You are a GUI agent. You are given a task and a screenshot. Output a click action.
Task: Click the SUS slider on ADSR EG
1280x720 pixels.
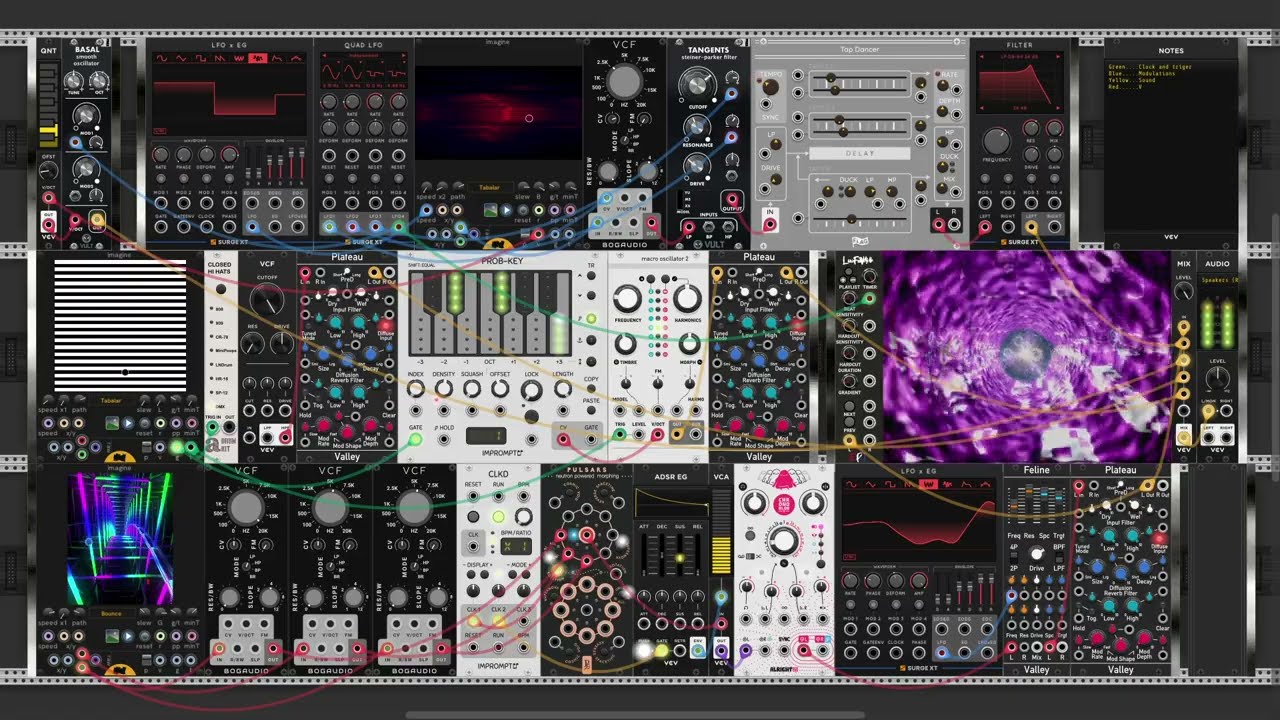(680, 555)
